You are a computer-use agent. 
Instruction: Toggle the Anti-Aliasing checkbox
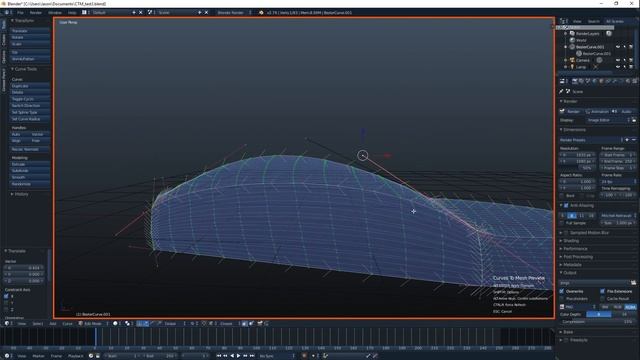pyautogui.click(x=566, y=205)
